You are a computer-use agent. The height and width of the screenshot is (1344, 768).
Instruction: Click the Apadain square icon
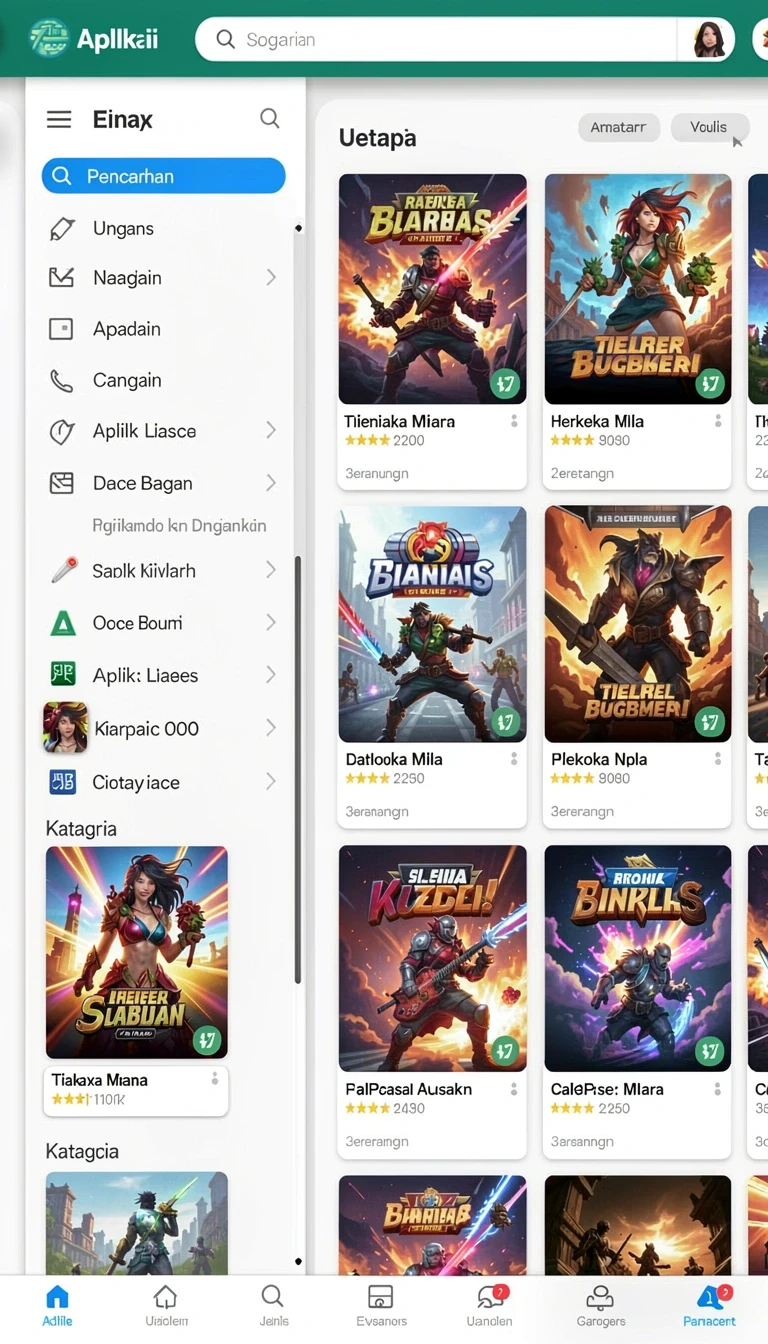pyautogui.click(x=62, y=329)
